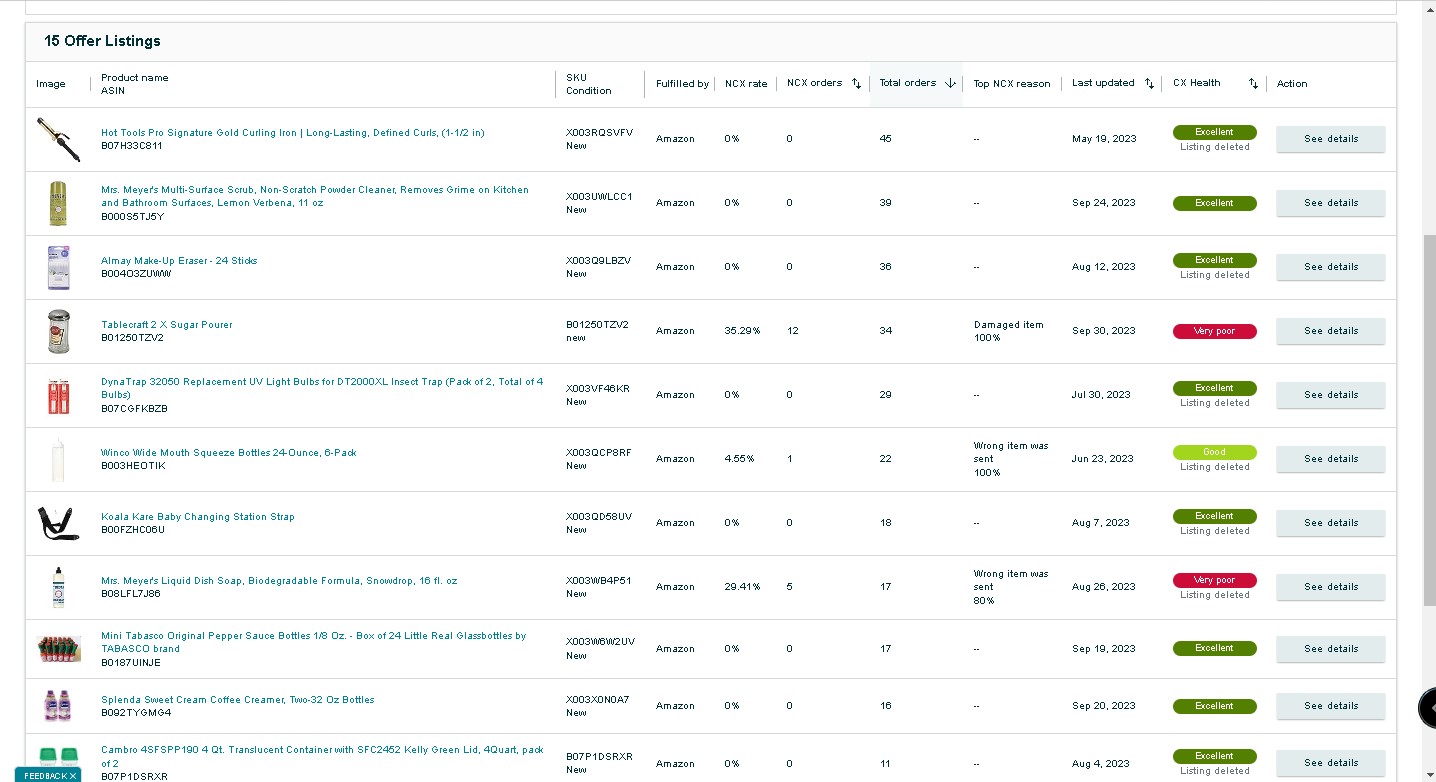Open DynaTrap Replacement Bulbs thumbnail
The height and width of the screenshot is (782, 1436).
coord(59,395)
